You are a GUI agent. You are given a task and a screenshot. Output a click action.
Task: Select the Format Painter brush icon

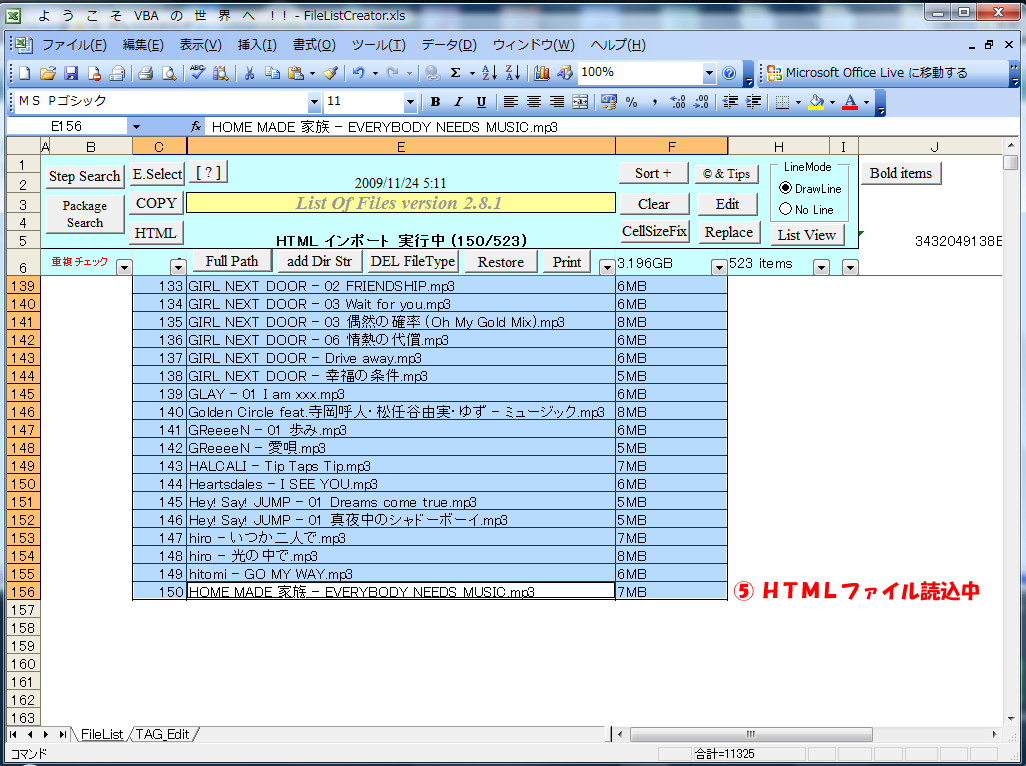(x=331, y=73)
